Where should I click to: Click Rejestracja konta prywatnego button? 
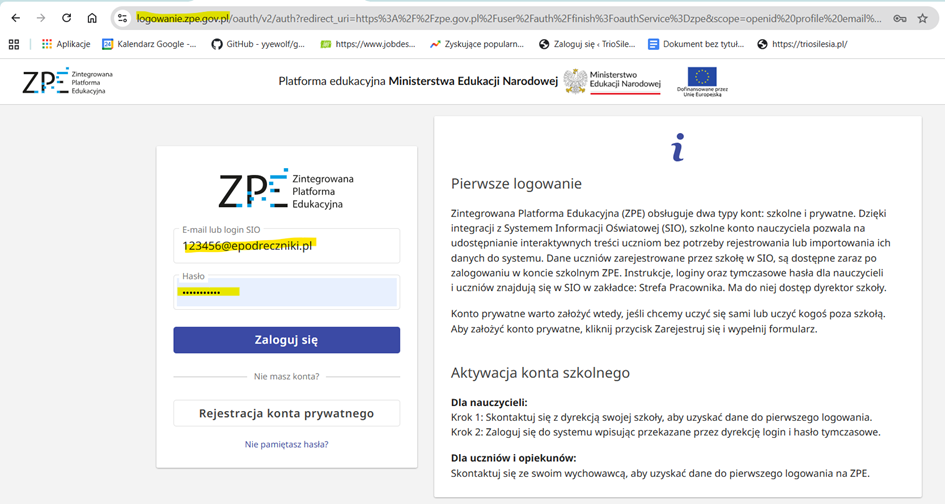286,413
